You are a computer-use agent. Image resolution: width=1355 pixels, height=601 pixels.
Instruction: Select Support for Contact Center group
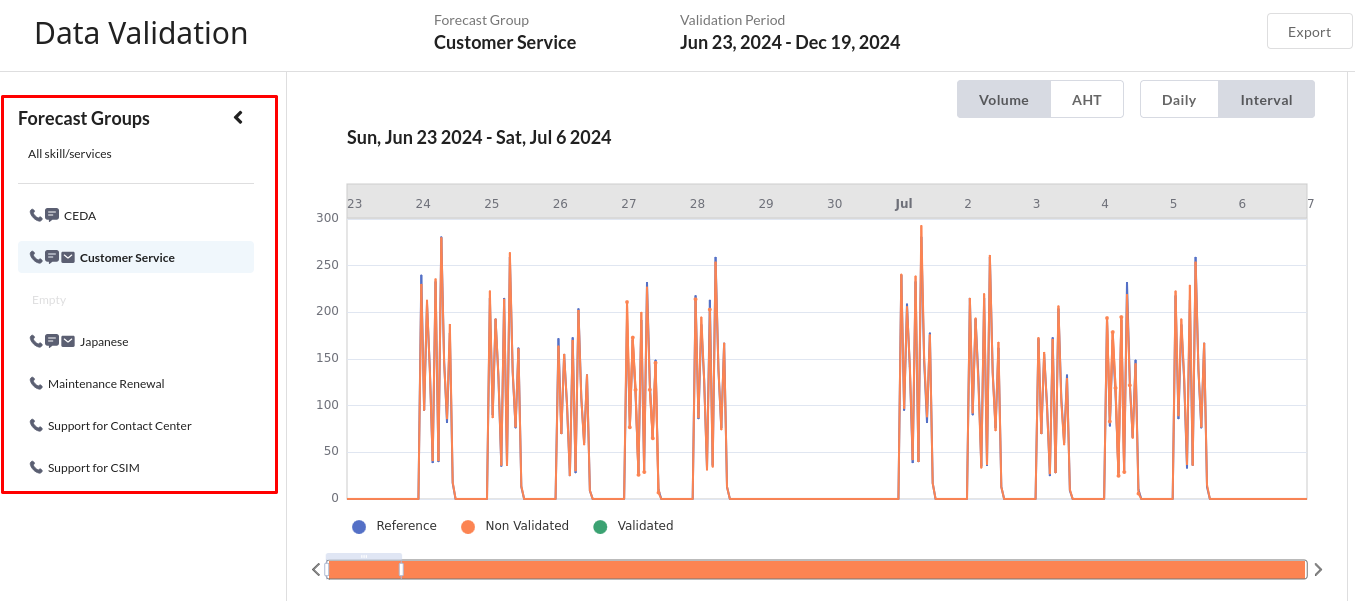pos(119,426)
